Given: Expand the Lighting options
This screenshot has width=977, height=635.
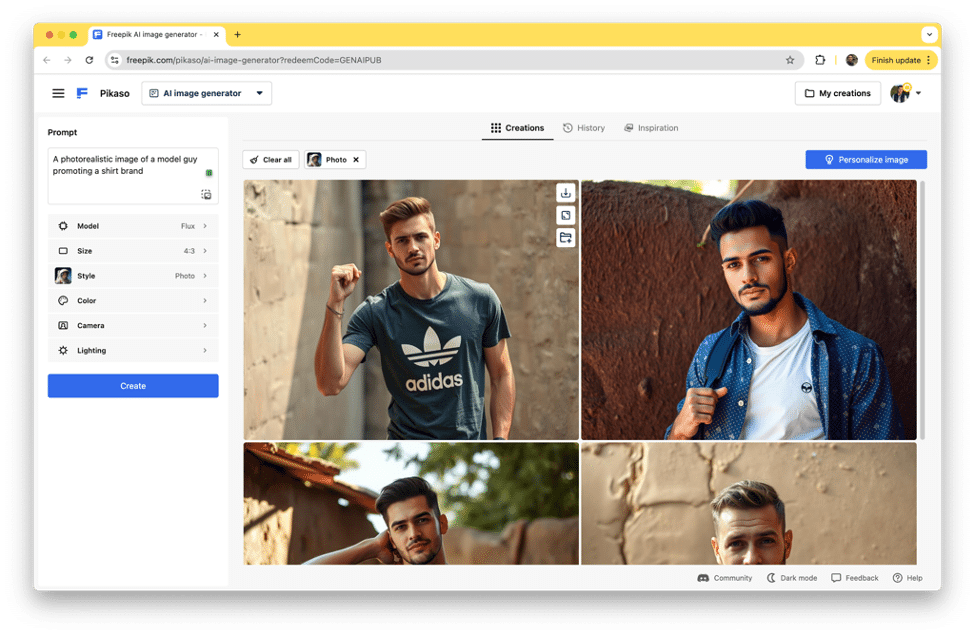Looking at the screenshot, I should (132, 351).
